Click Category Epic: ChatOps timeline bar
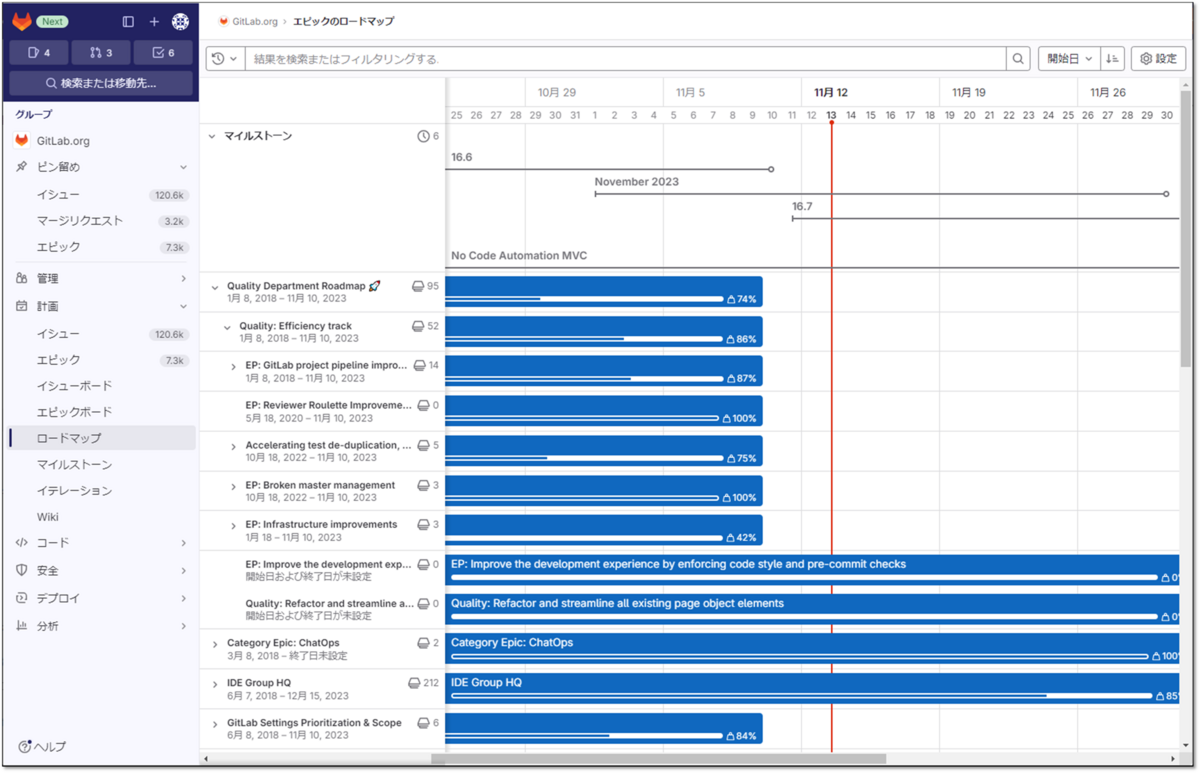Viewport: 1200px width, 773px height. (812, 649)
